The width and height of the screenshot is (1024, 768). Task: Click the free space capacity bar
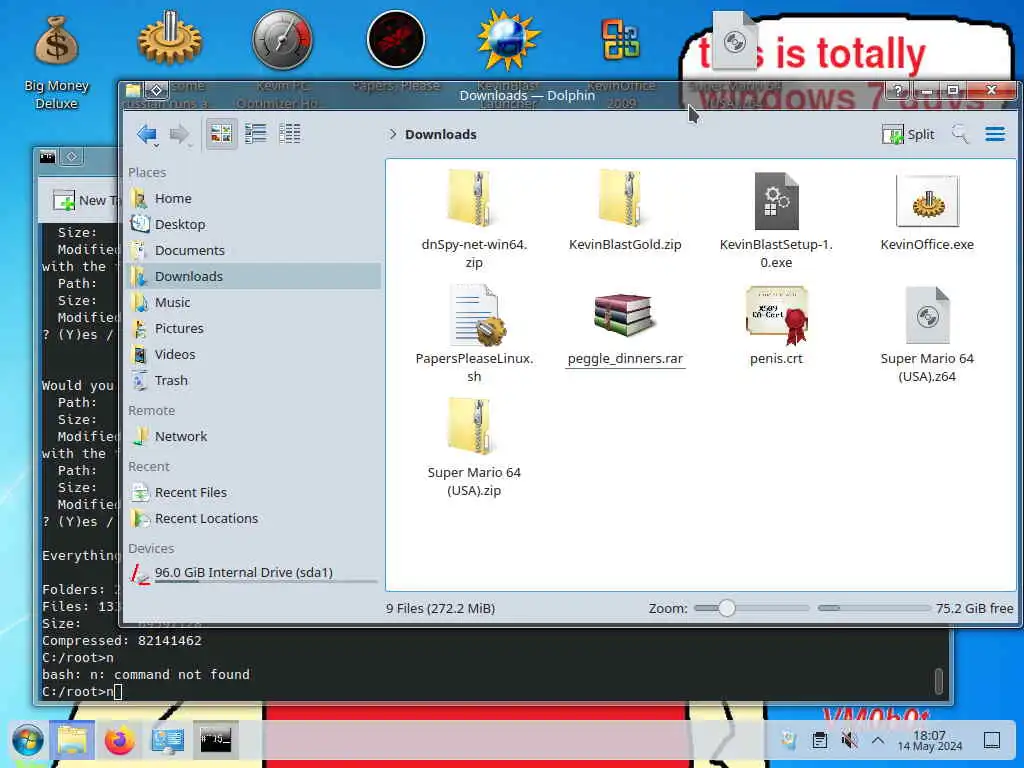(x=874, y=608)
